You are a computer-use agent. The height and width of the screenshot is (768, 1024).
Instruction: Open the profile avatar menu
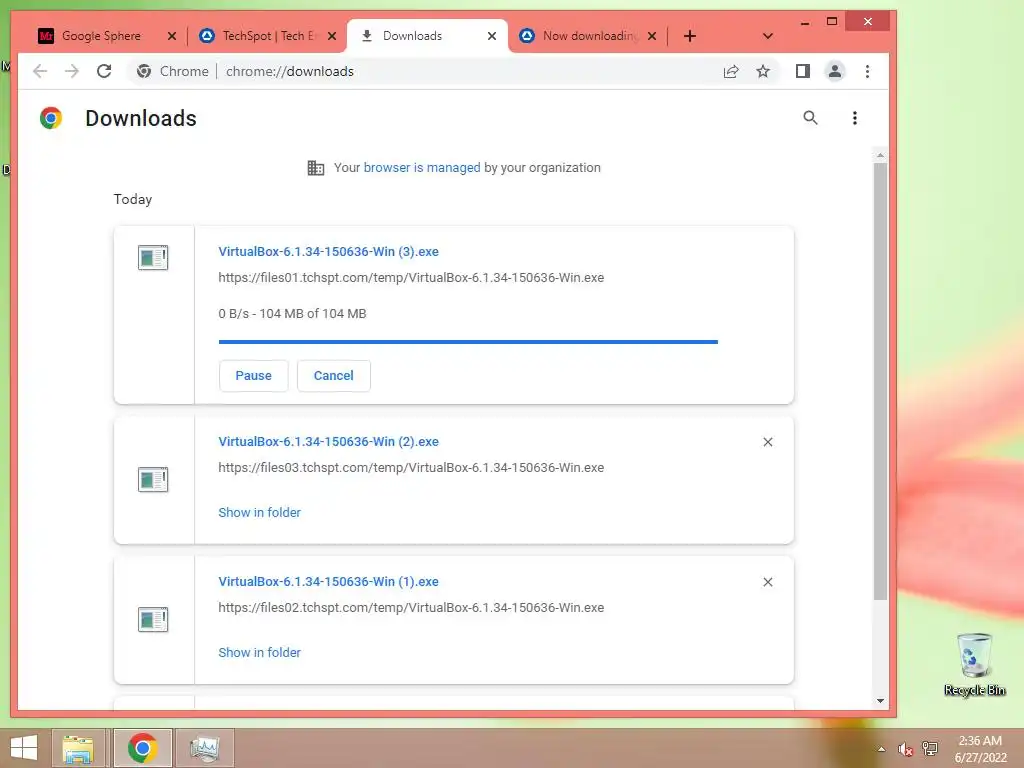coord(835,71)
